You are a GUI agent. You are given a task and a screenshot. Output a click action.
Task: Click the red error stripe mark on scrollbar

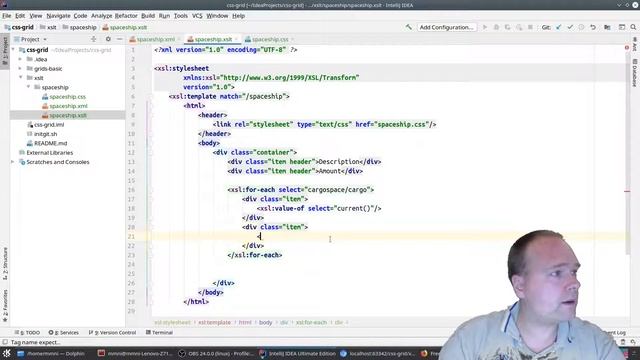click(x=627, y=191)
